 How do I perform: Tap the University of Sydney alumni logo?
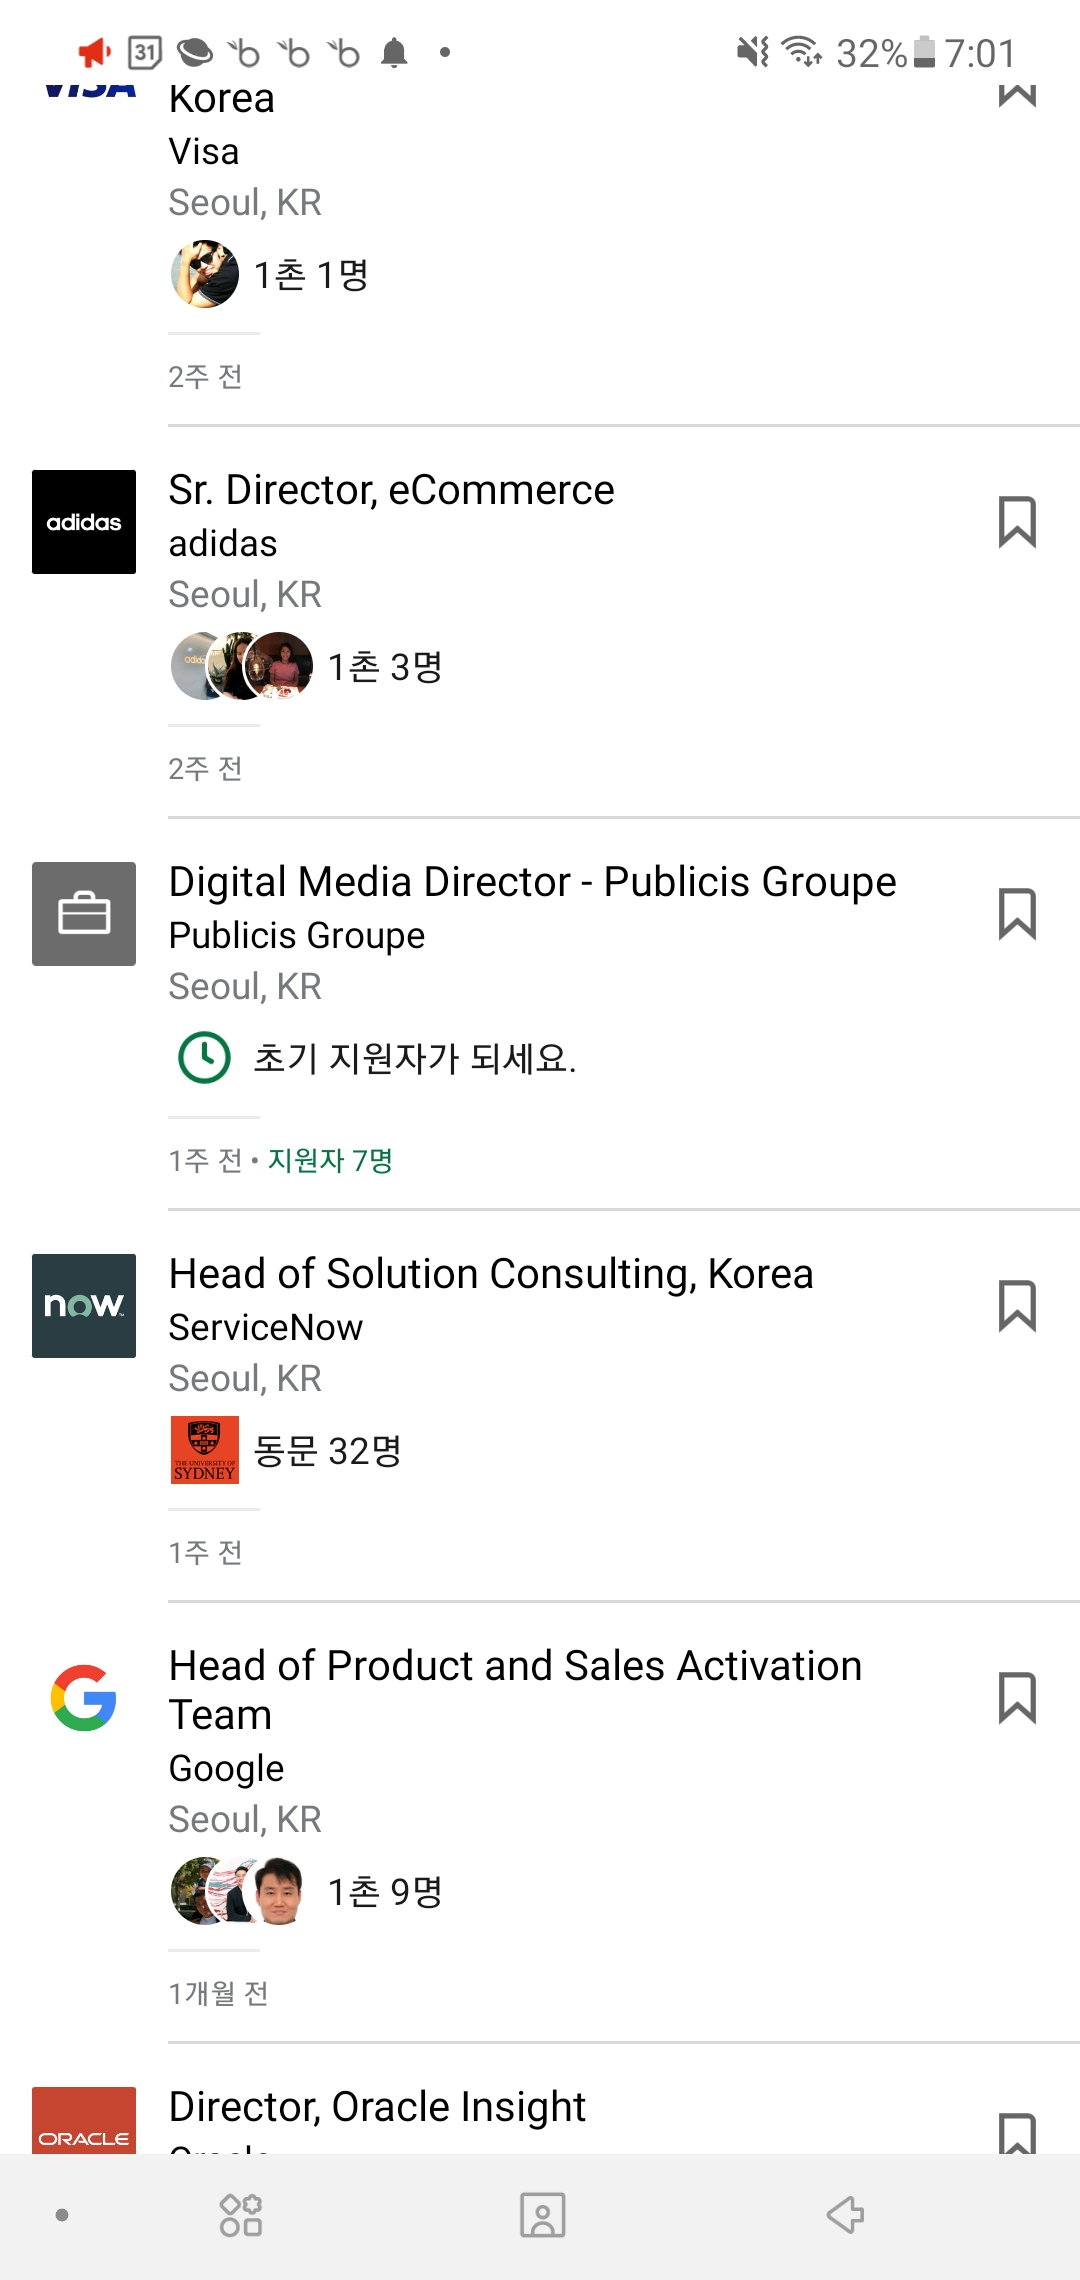pos(205,1450)
